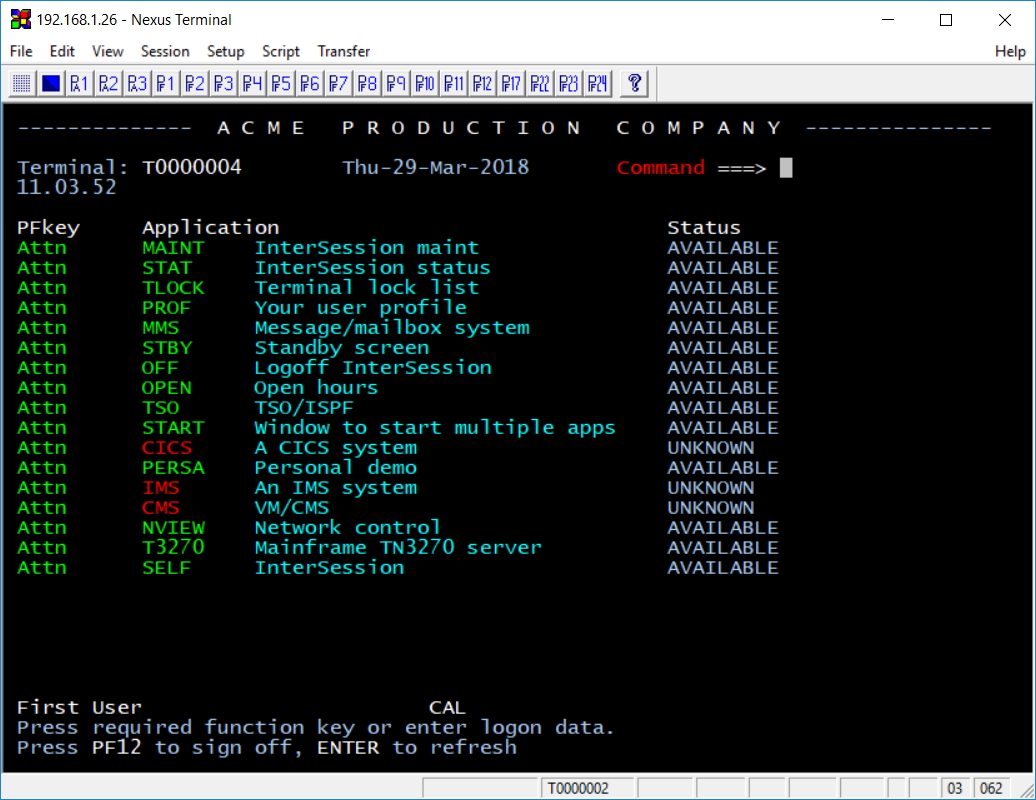Click the solid blue screen toolbar icon
Image resolution: width=1036 pixels, height=800 pixels.
point(51,83)
